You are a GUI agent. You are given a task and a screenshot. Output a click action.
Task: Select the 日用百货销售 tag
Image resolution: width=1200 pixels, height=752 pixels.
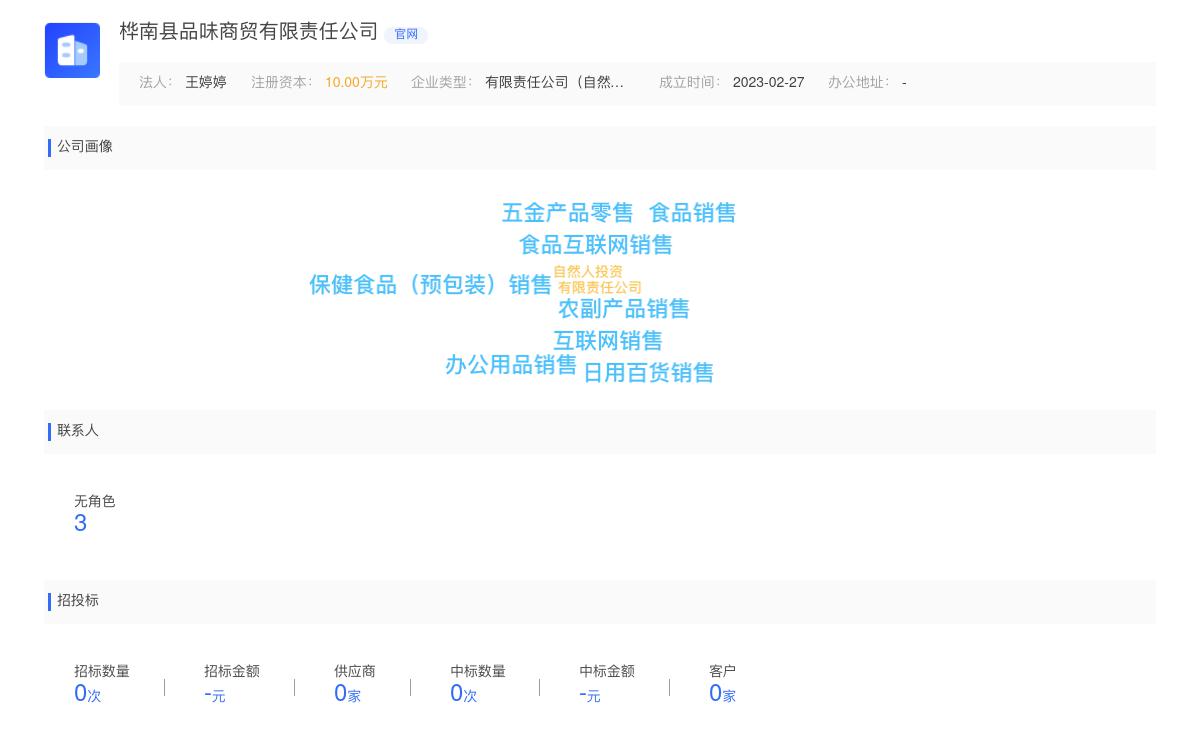(x=648, y=373)
